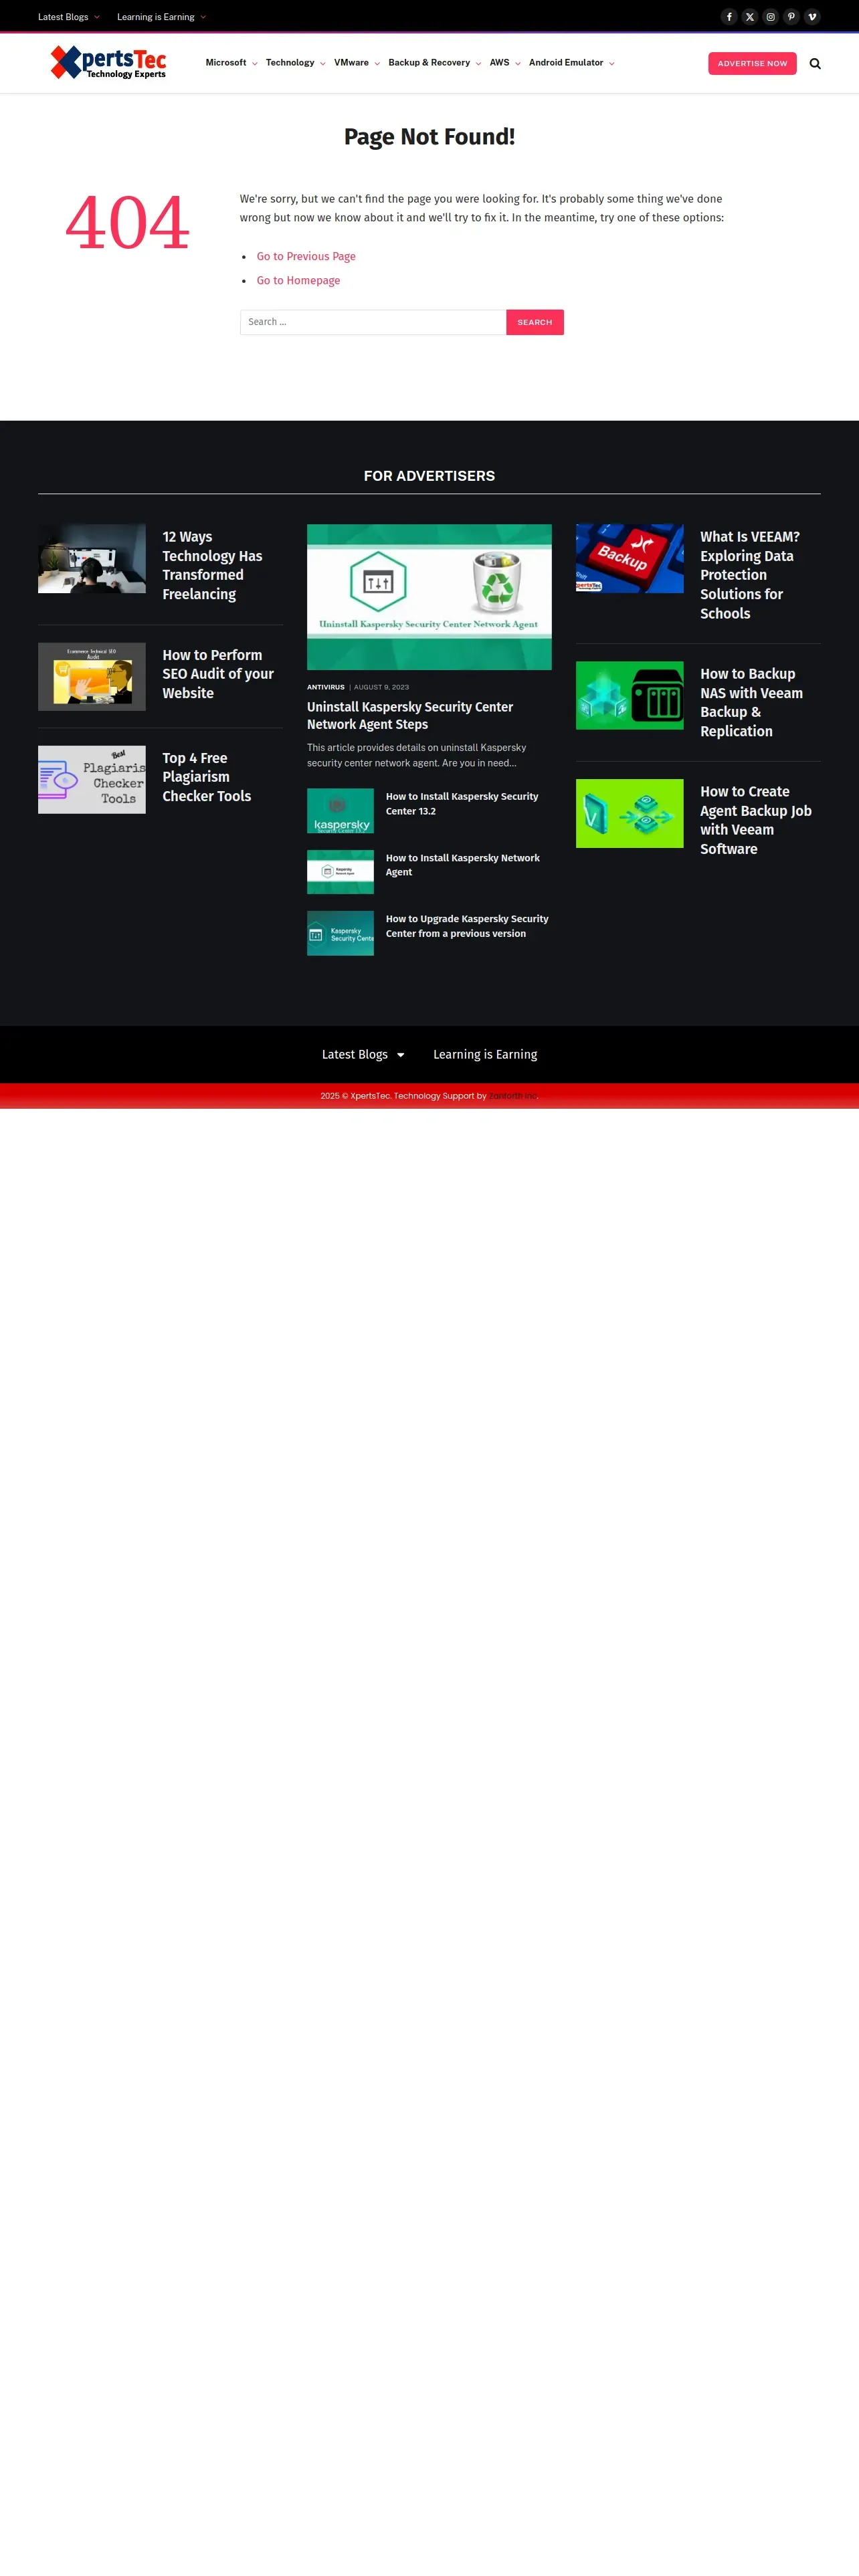Click the zorrorth inc footer link
The height and width of the screenshot is (2576, 859).
click(513, 1096)
